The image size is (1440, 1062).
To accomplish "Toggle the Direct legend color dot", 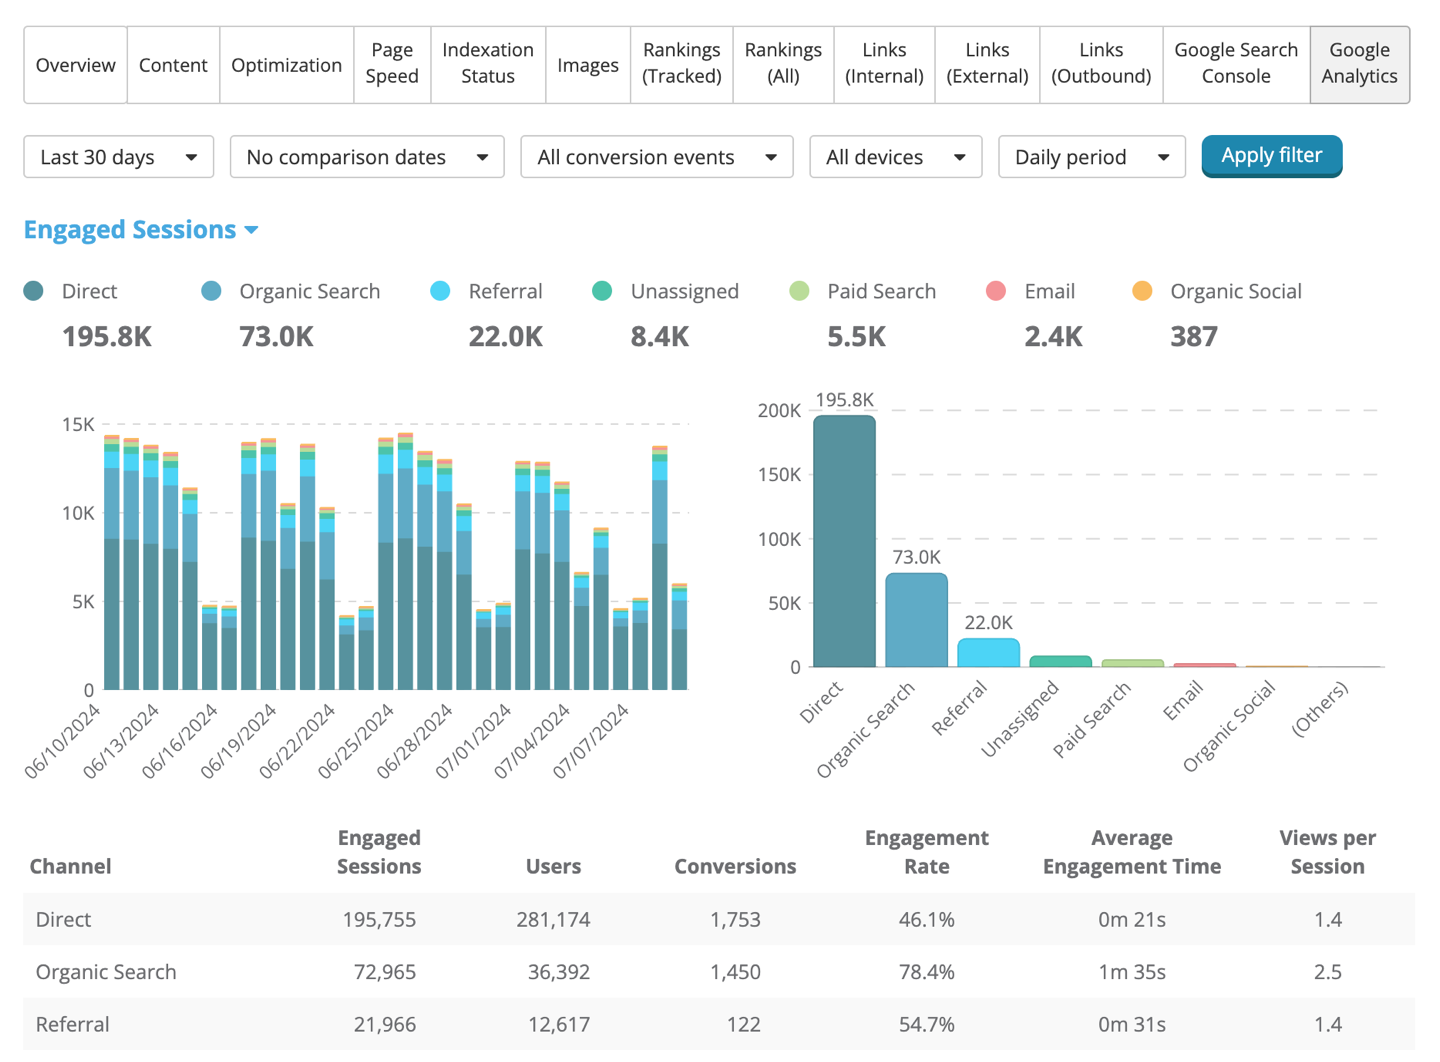I will [x=34, y=291].
